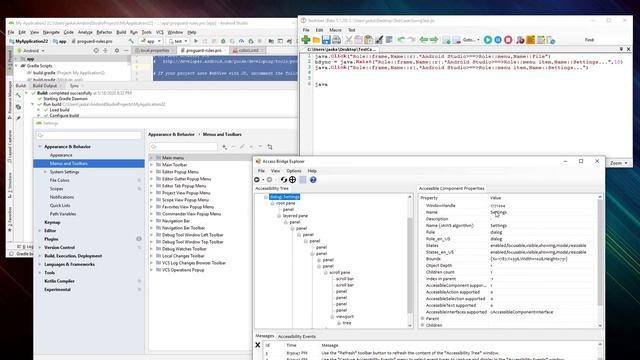Image resolution: width=640 pixels, height=360 pixels.
Task: Collapse the scroll pane node in Accessibility Tree
Action: pos(326,272)
